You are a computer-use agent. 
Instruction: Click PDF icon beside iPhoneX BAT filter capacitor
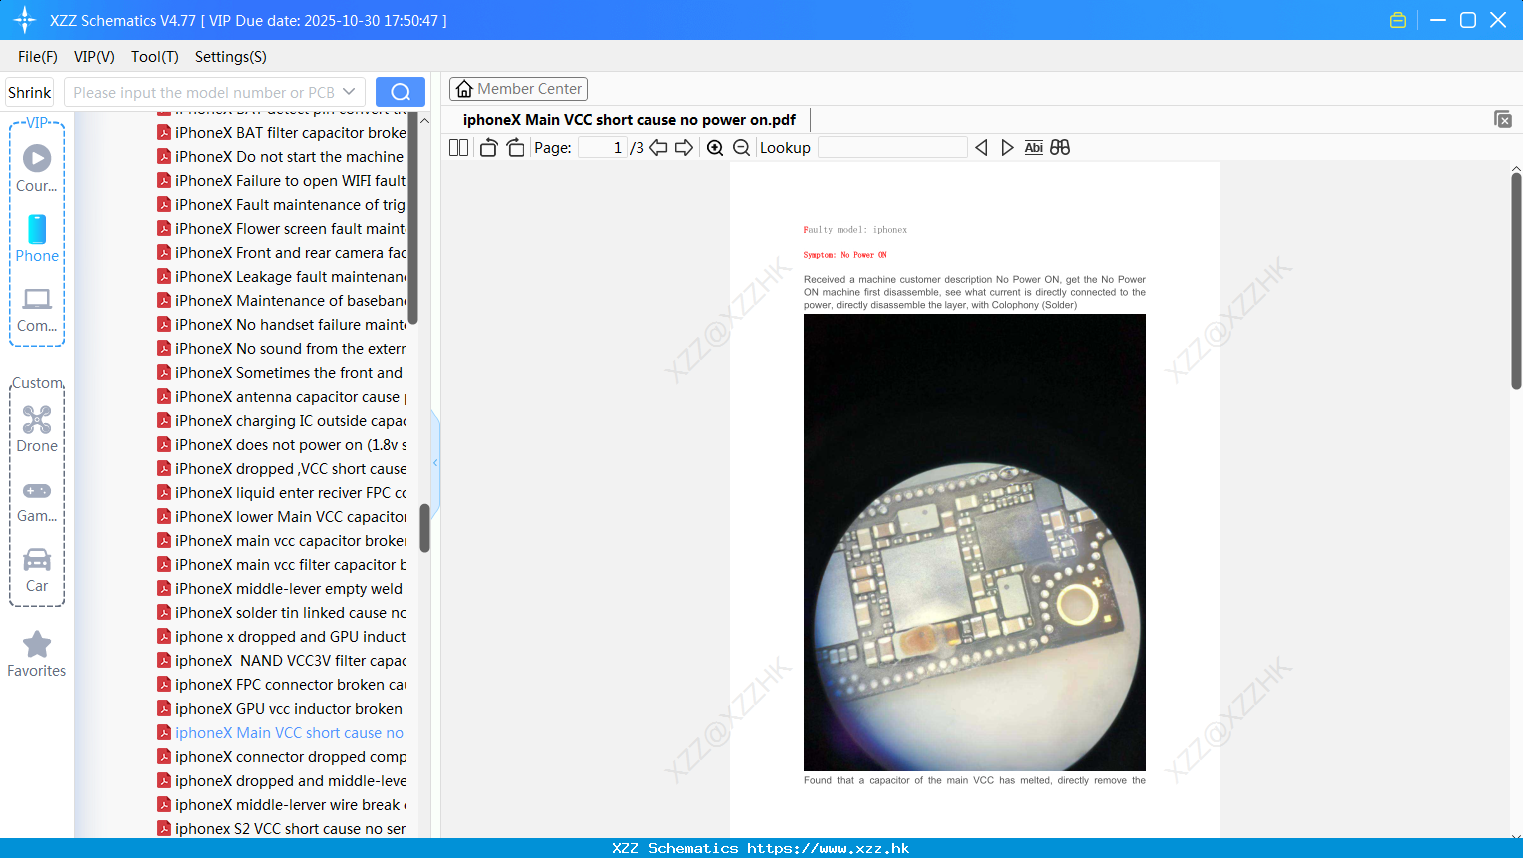164,132
